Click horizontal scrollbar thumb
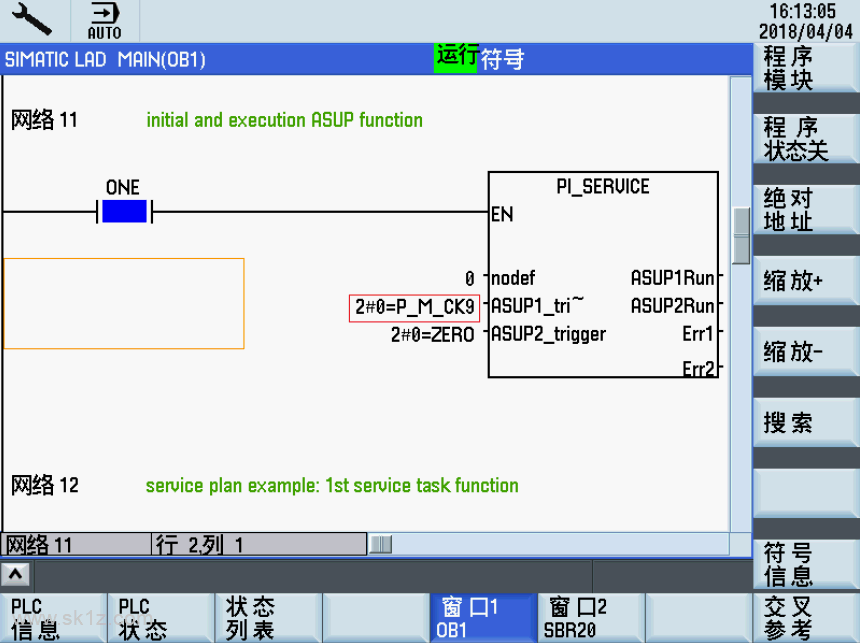Screen dimensions: 860x643 pos(380,544)
